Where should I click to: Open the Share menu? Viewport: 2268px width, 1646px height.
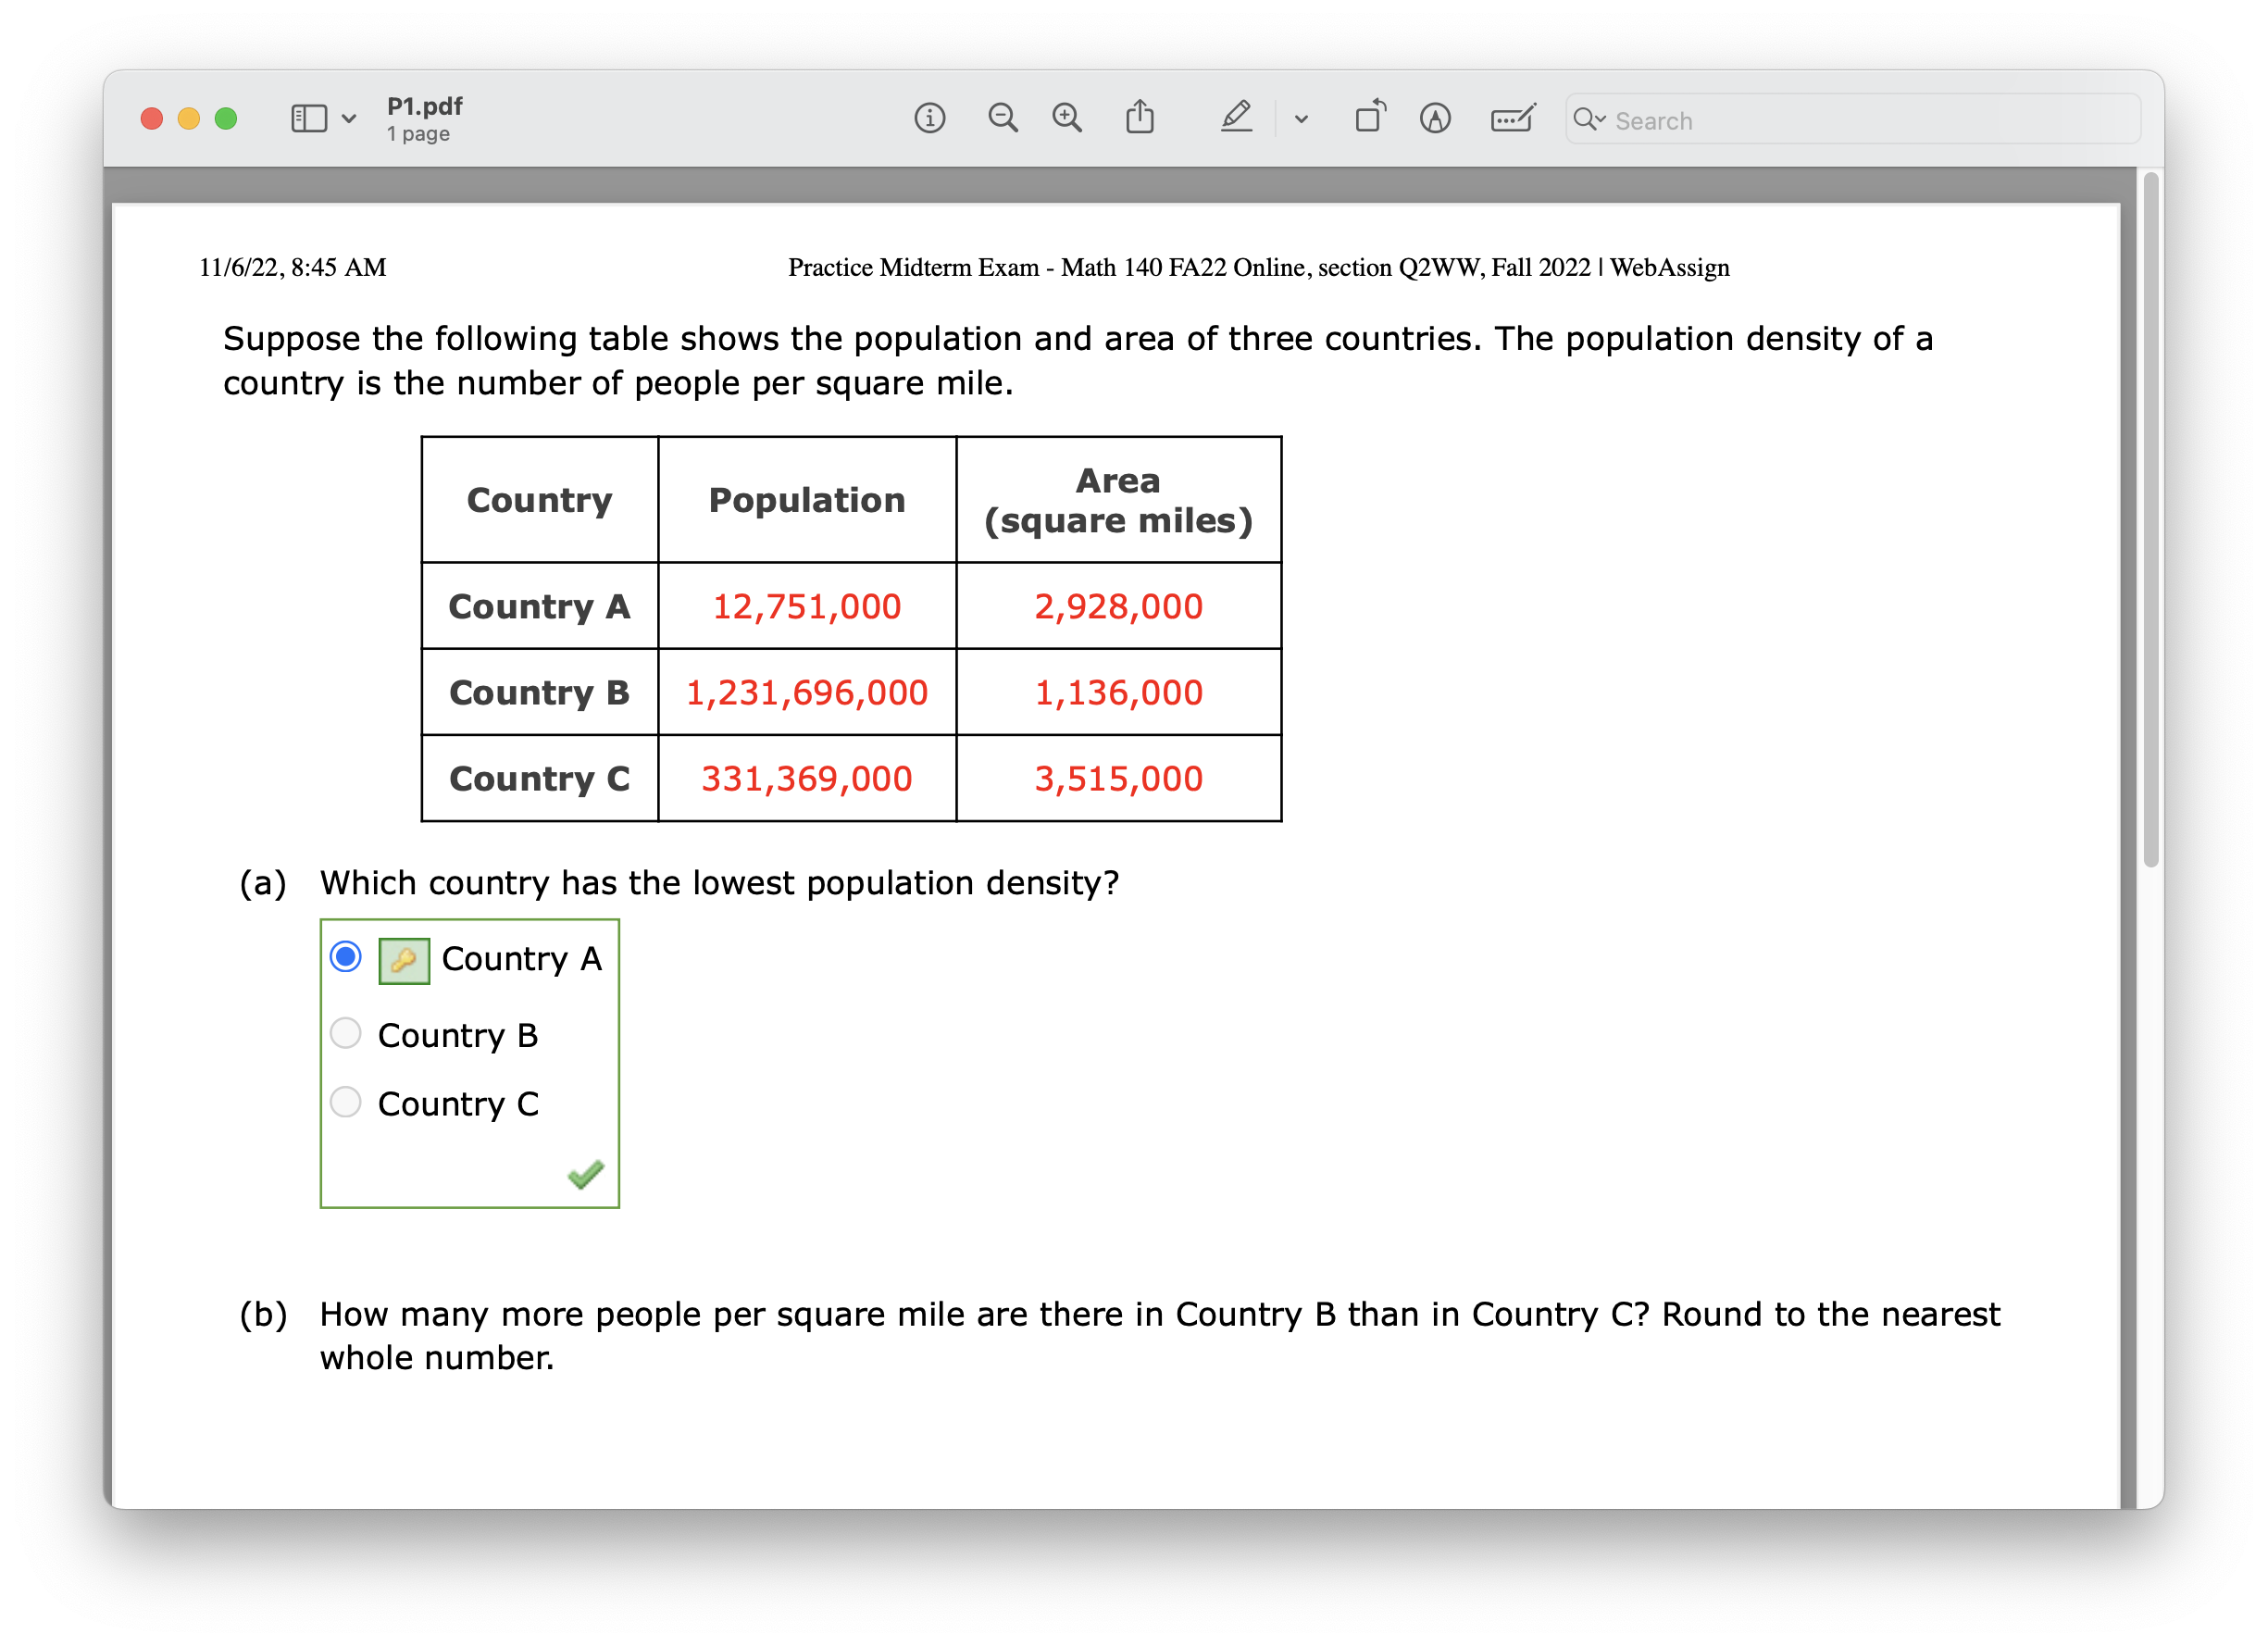coord(1140,118)
